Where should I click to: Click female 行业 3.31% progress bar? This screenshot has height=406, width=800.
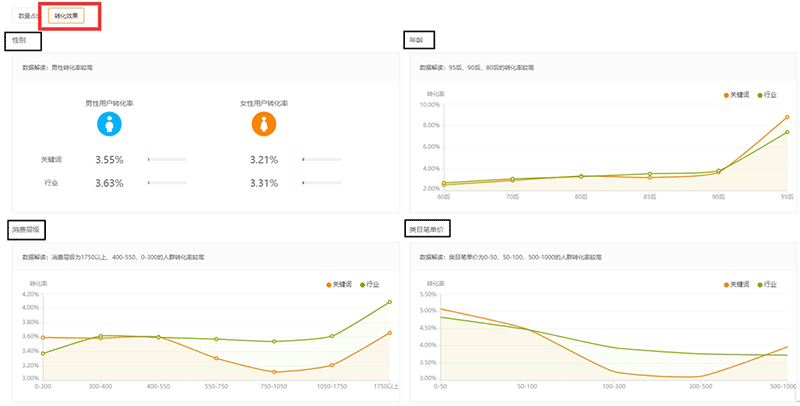click(x=321, y=183)
